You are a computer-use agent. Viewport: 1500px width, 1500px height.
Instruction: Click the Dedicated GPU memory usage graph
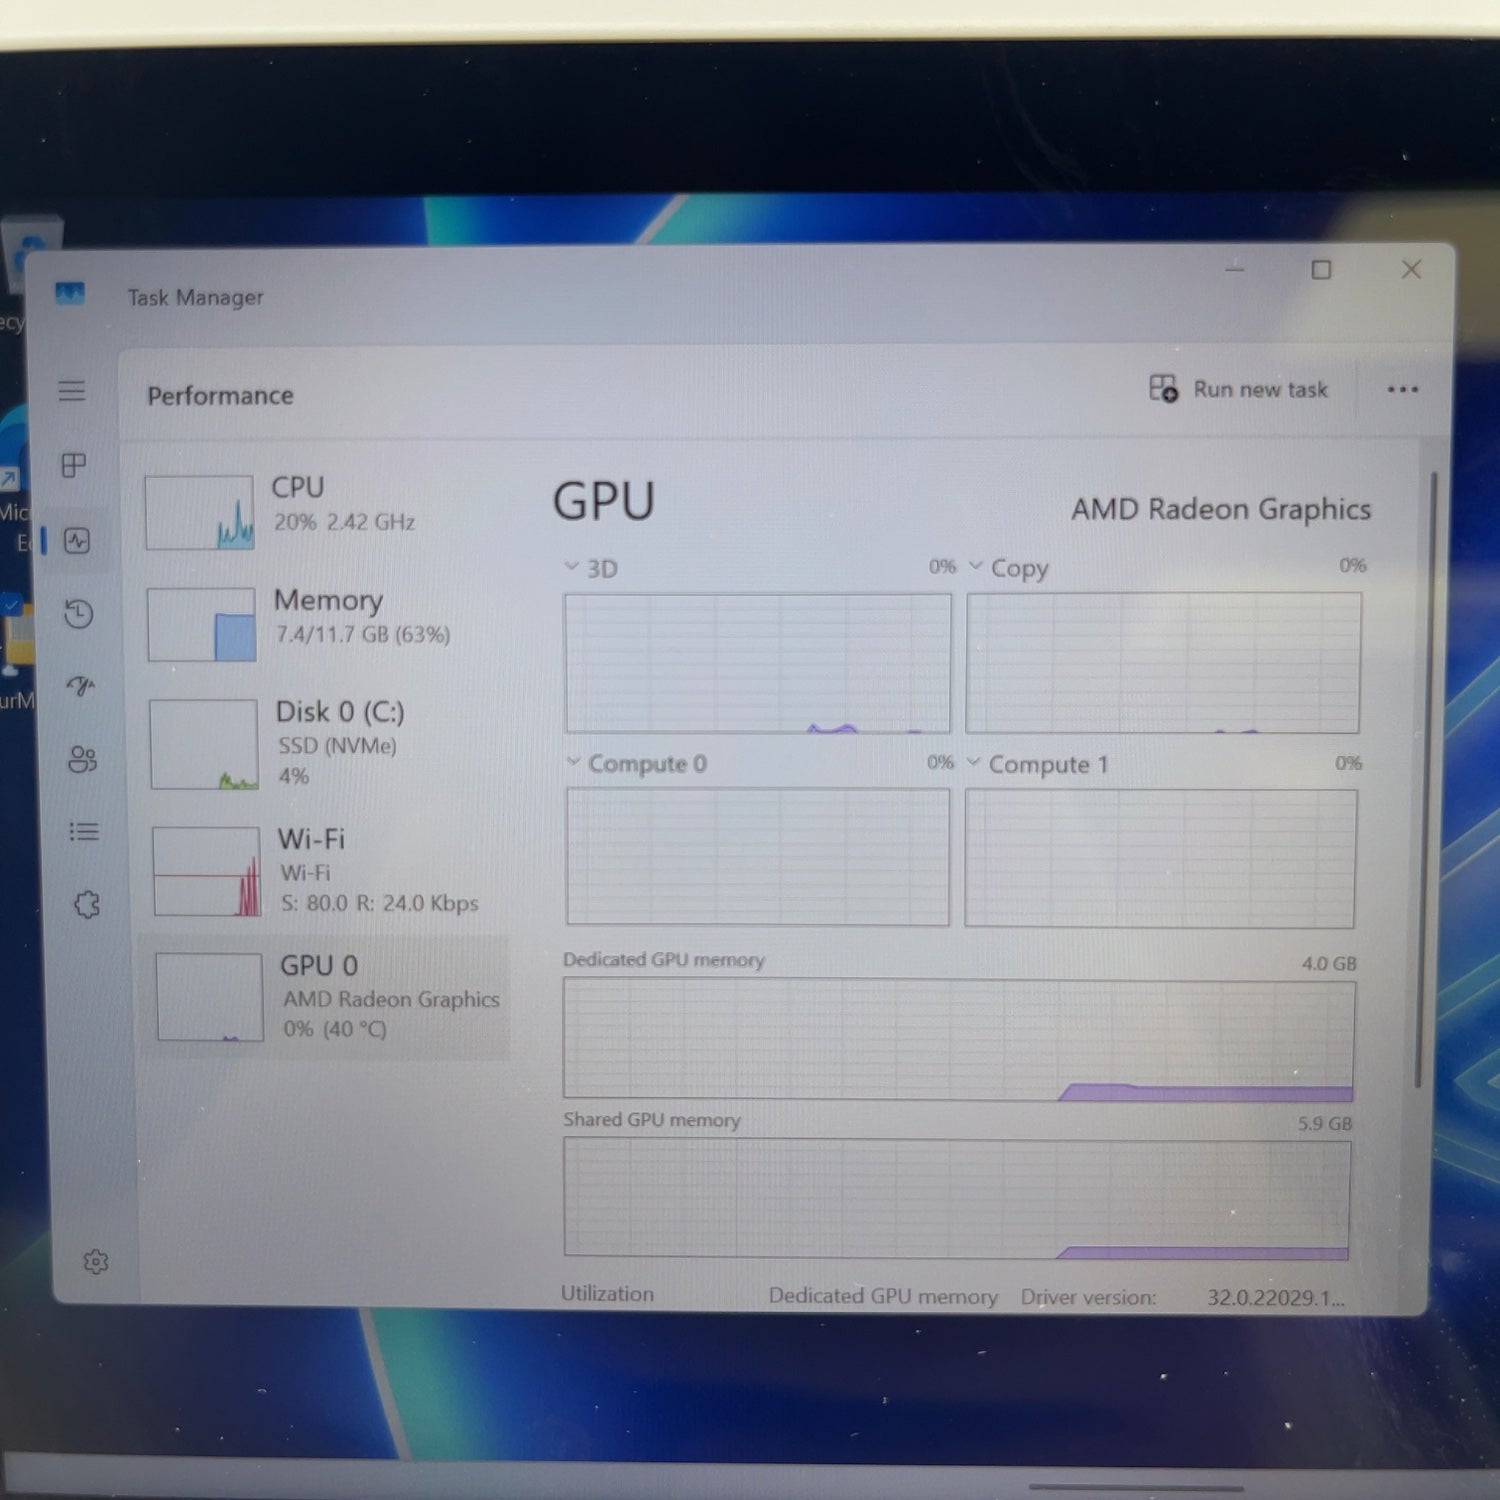pyautogui.click(x=957, y=1037)
